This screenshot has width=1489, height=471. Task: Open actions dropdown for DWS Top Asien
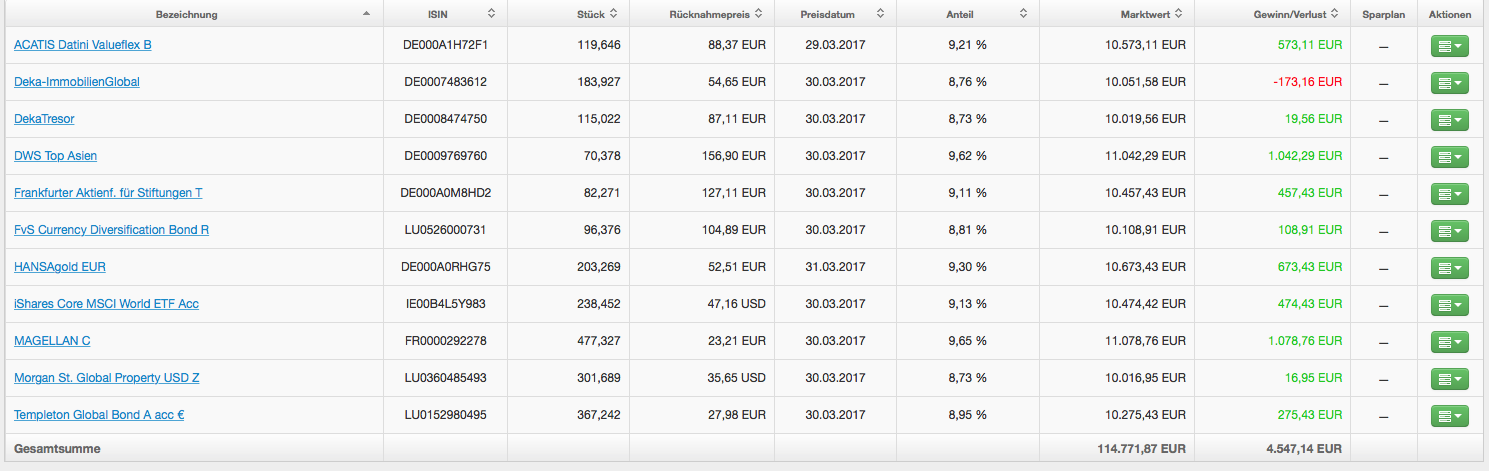coord(1449,157)
